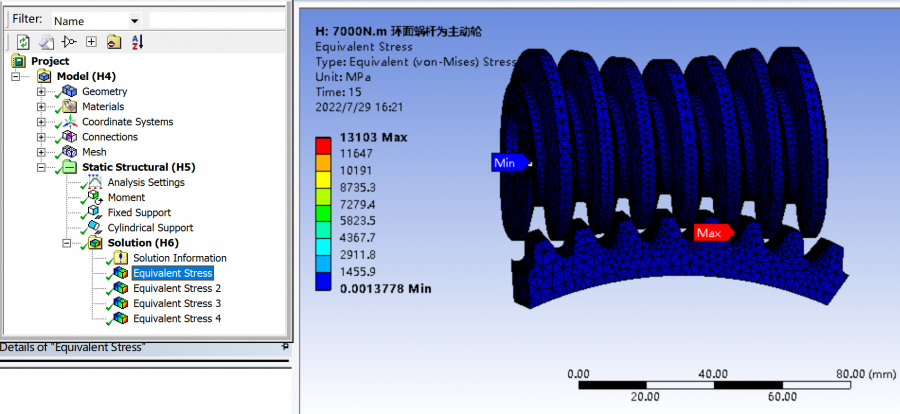Expand the Geometry tree node
The height and width of the screenshot is (414, 900).
coord(41,92)
